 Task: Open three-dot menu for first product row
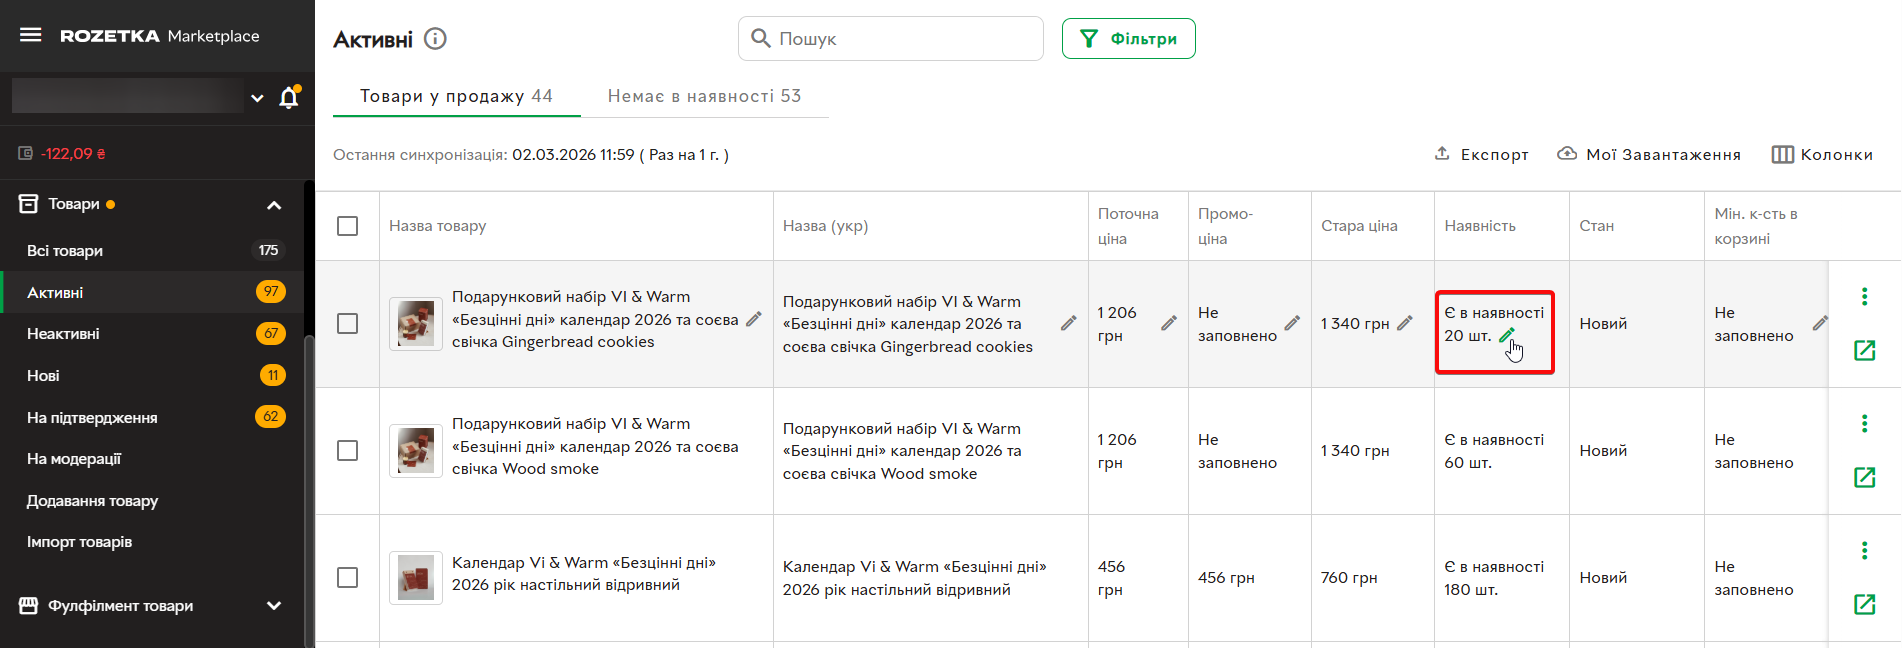1864,297
